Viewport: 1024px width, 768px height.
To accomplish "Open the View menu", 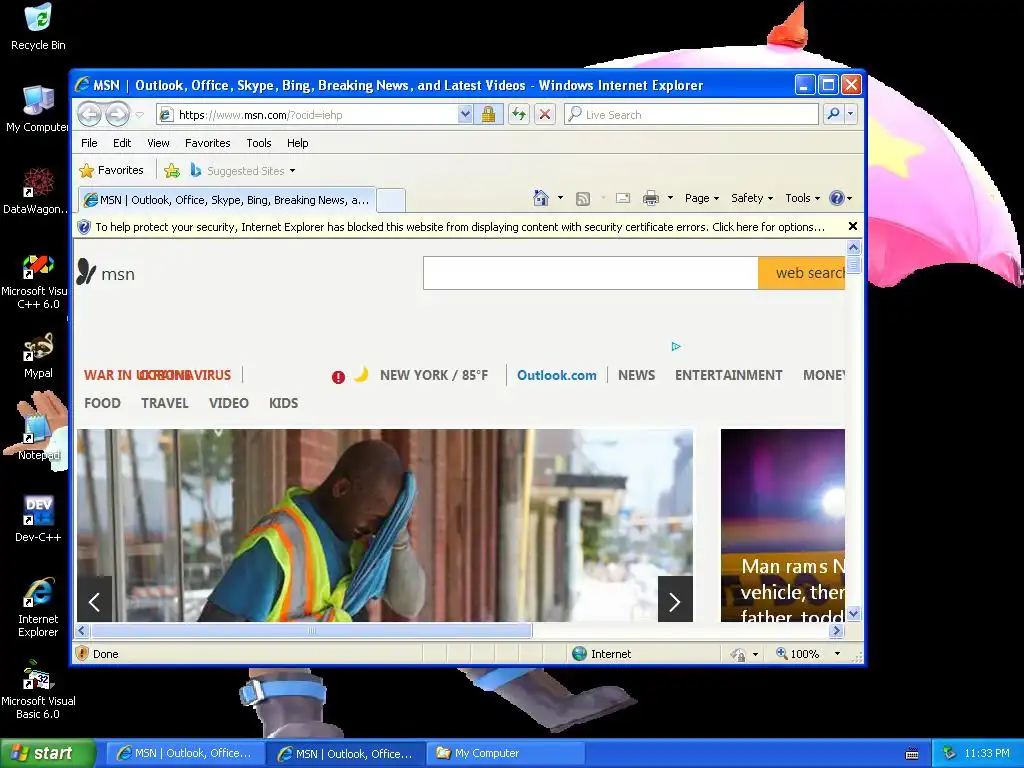I will [158, 143].
